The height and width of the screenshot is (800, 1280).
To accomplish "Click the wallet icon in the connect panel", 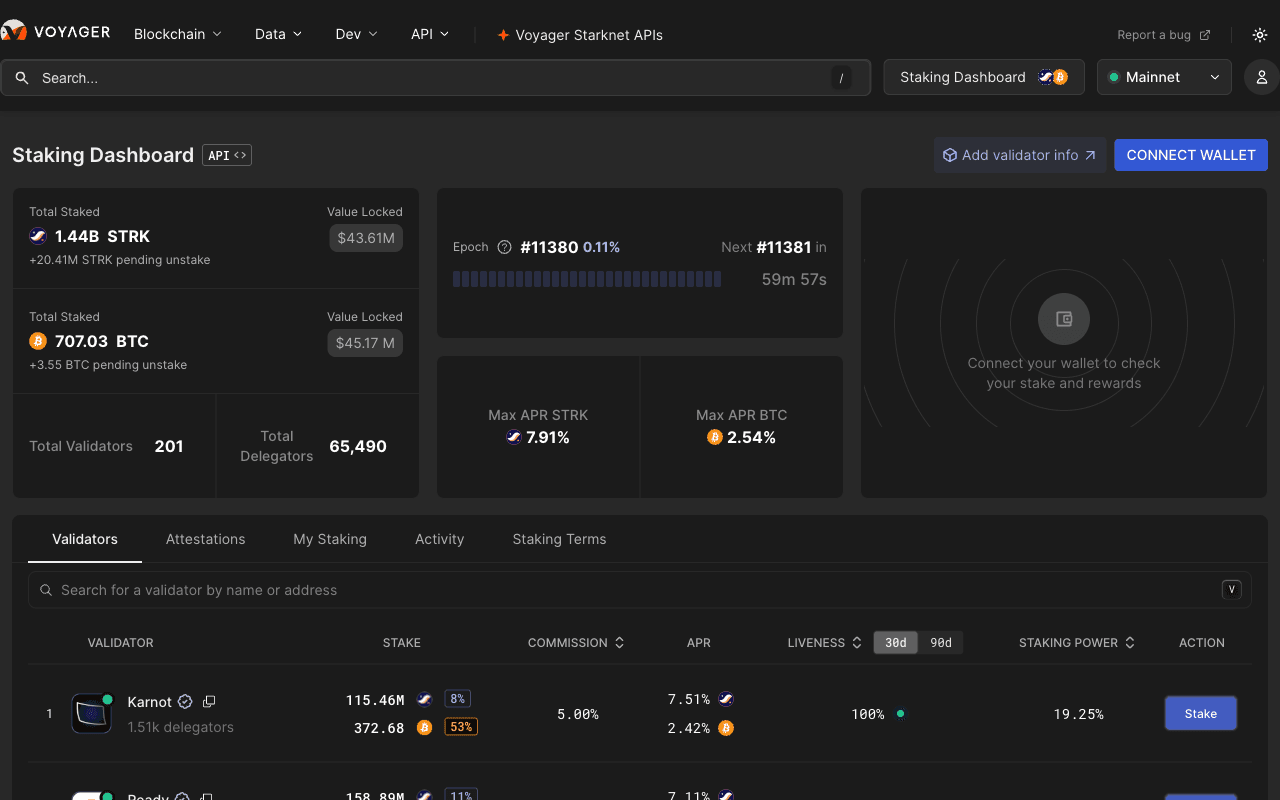I will pos(1064,319).
